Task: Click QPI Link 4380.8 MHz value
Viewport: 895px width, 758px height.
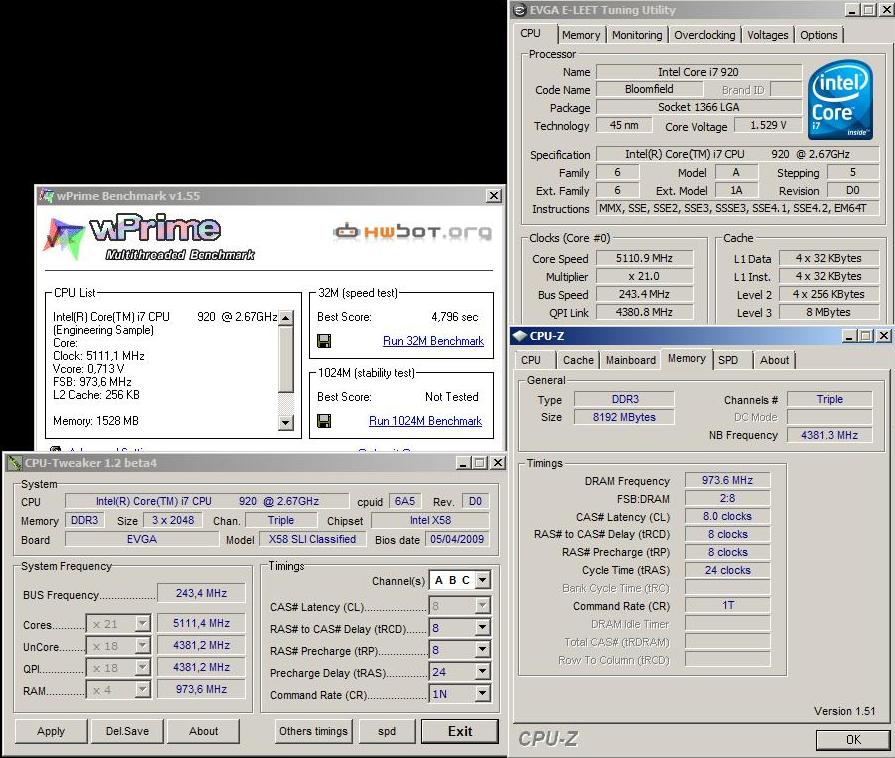Action: pos(644,312)
